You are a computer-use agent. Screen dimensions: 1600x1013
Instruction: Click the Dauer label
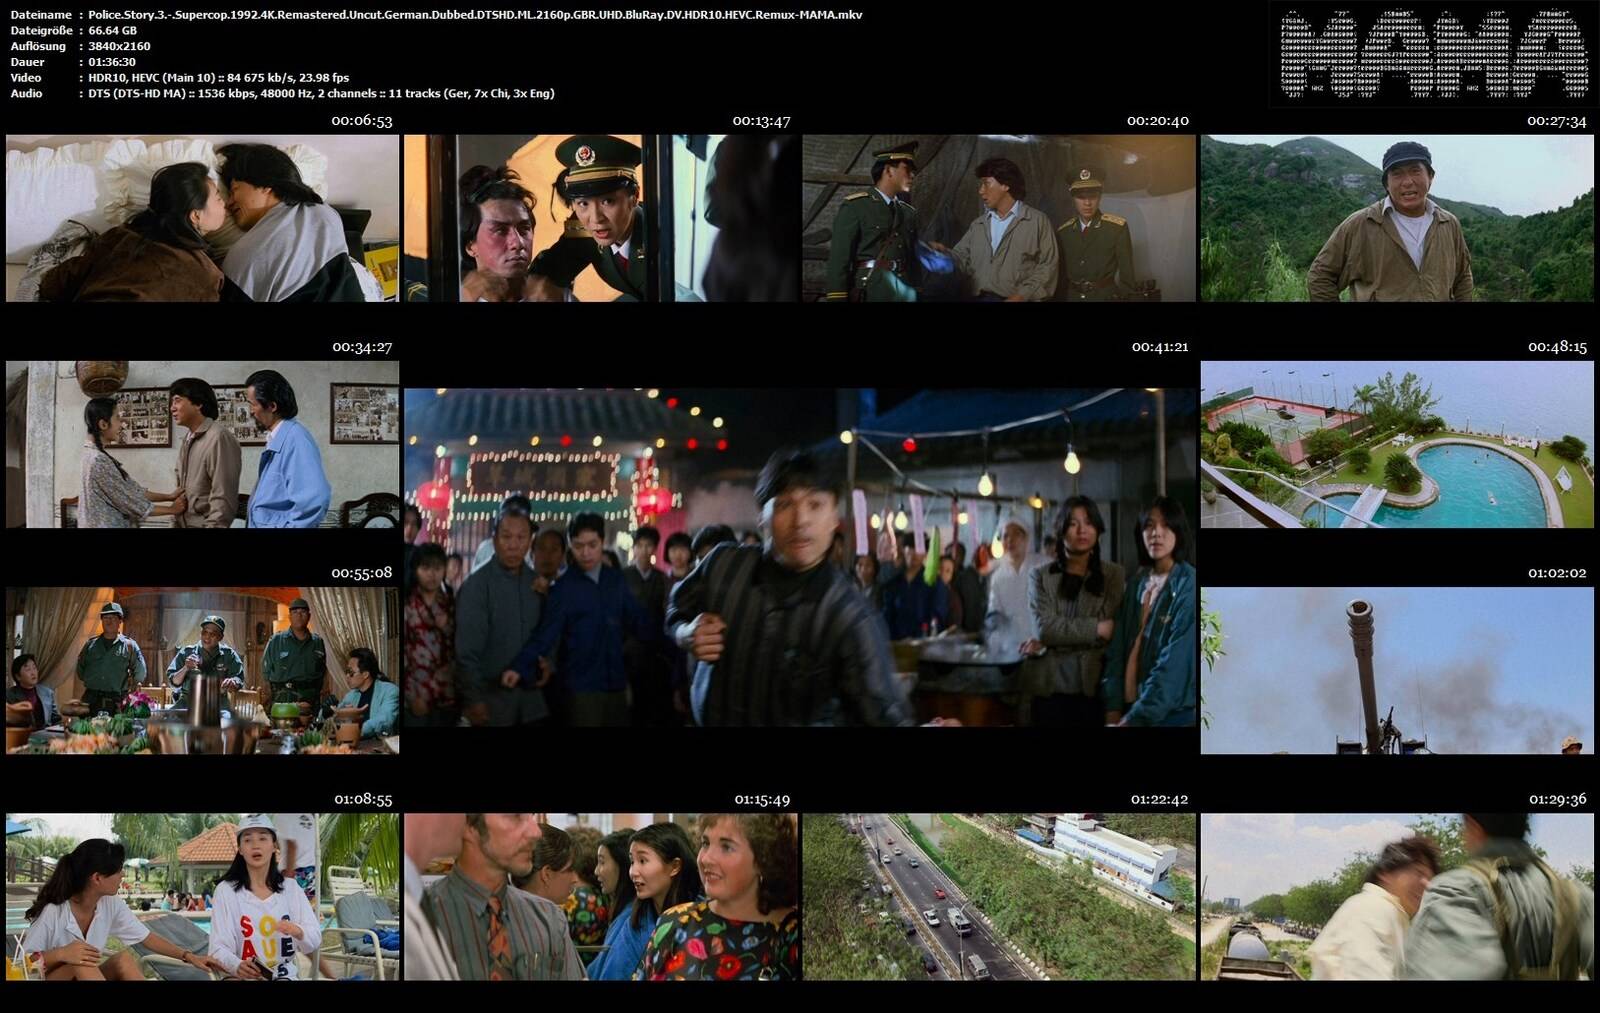(x=28, y=62)
